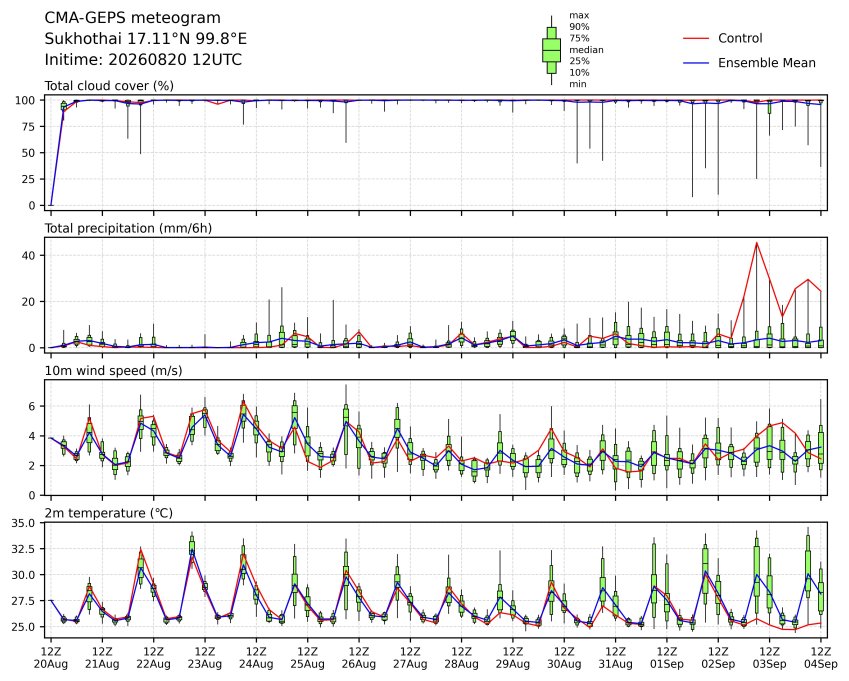This screenshot has height=681, width=849.
Task: Click the '27.5' tick on the temperature axis
Action: click(x=23, y=601)
